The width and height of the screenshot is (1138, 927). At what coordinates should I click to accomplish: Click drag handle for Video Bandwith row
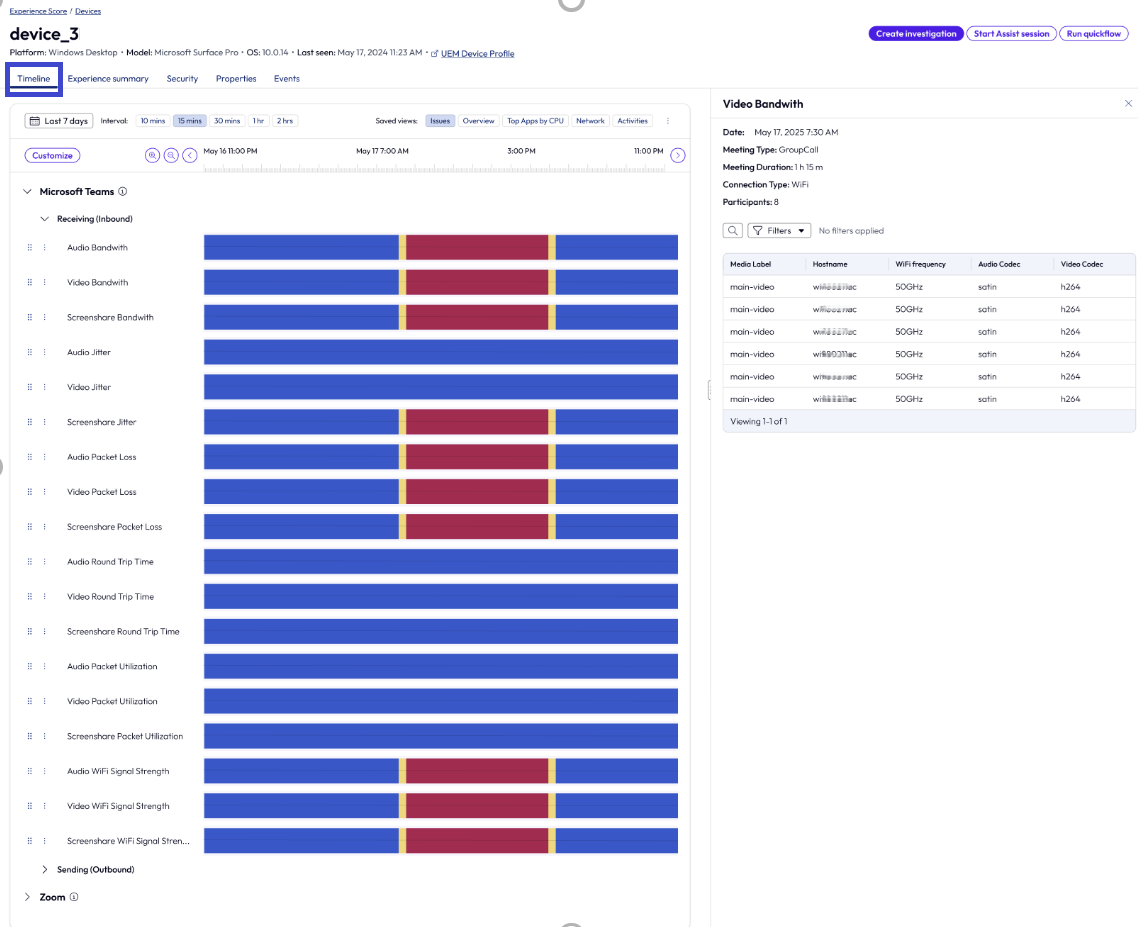point(30,282)
